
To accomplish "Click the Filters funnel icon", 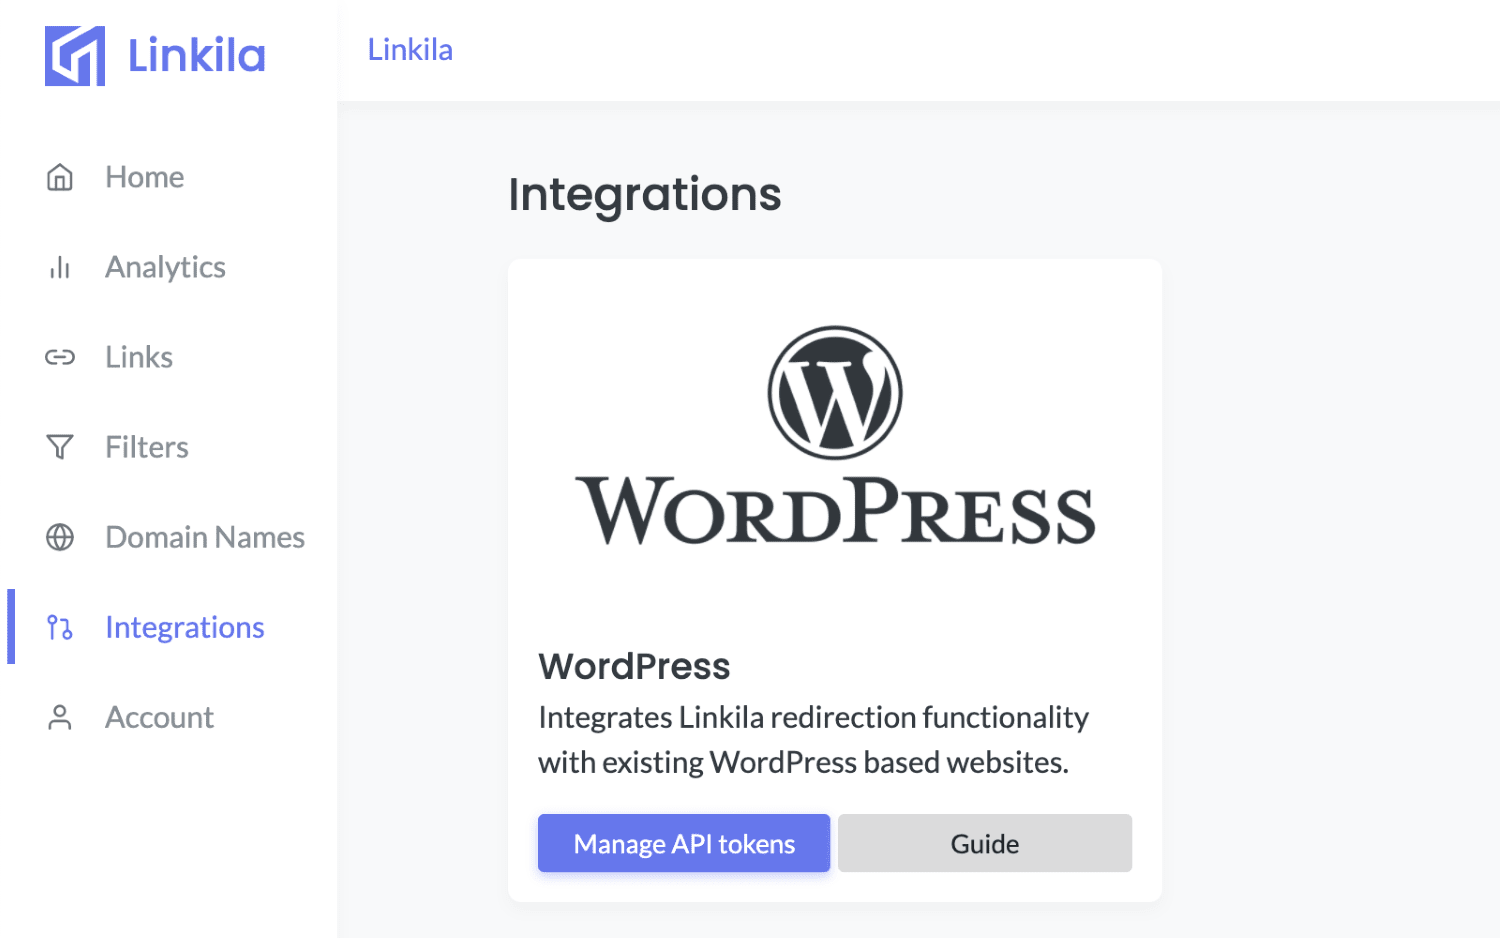I will [x=60, y=447].
